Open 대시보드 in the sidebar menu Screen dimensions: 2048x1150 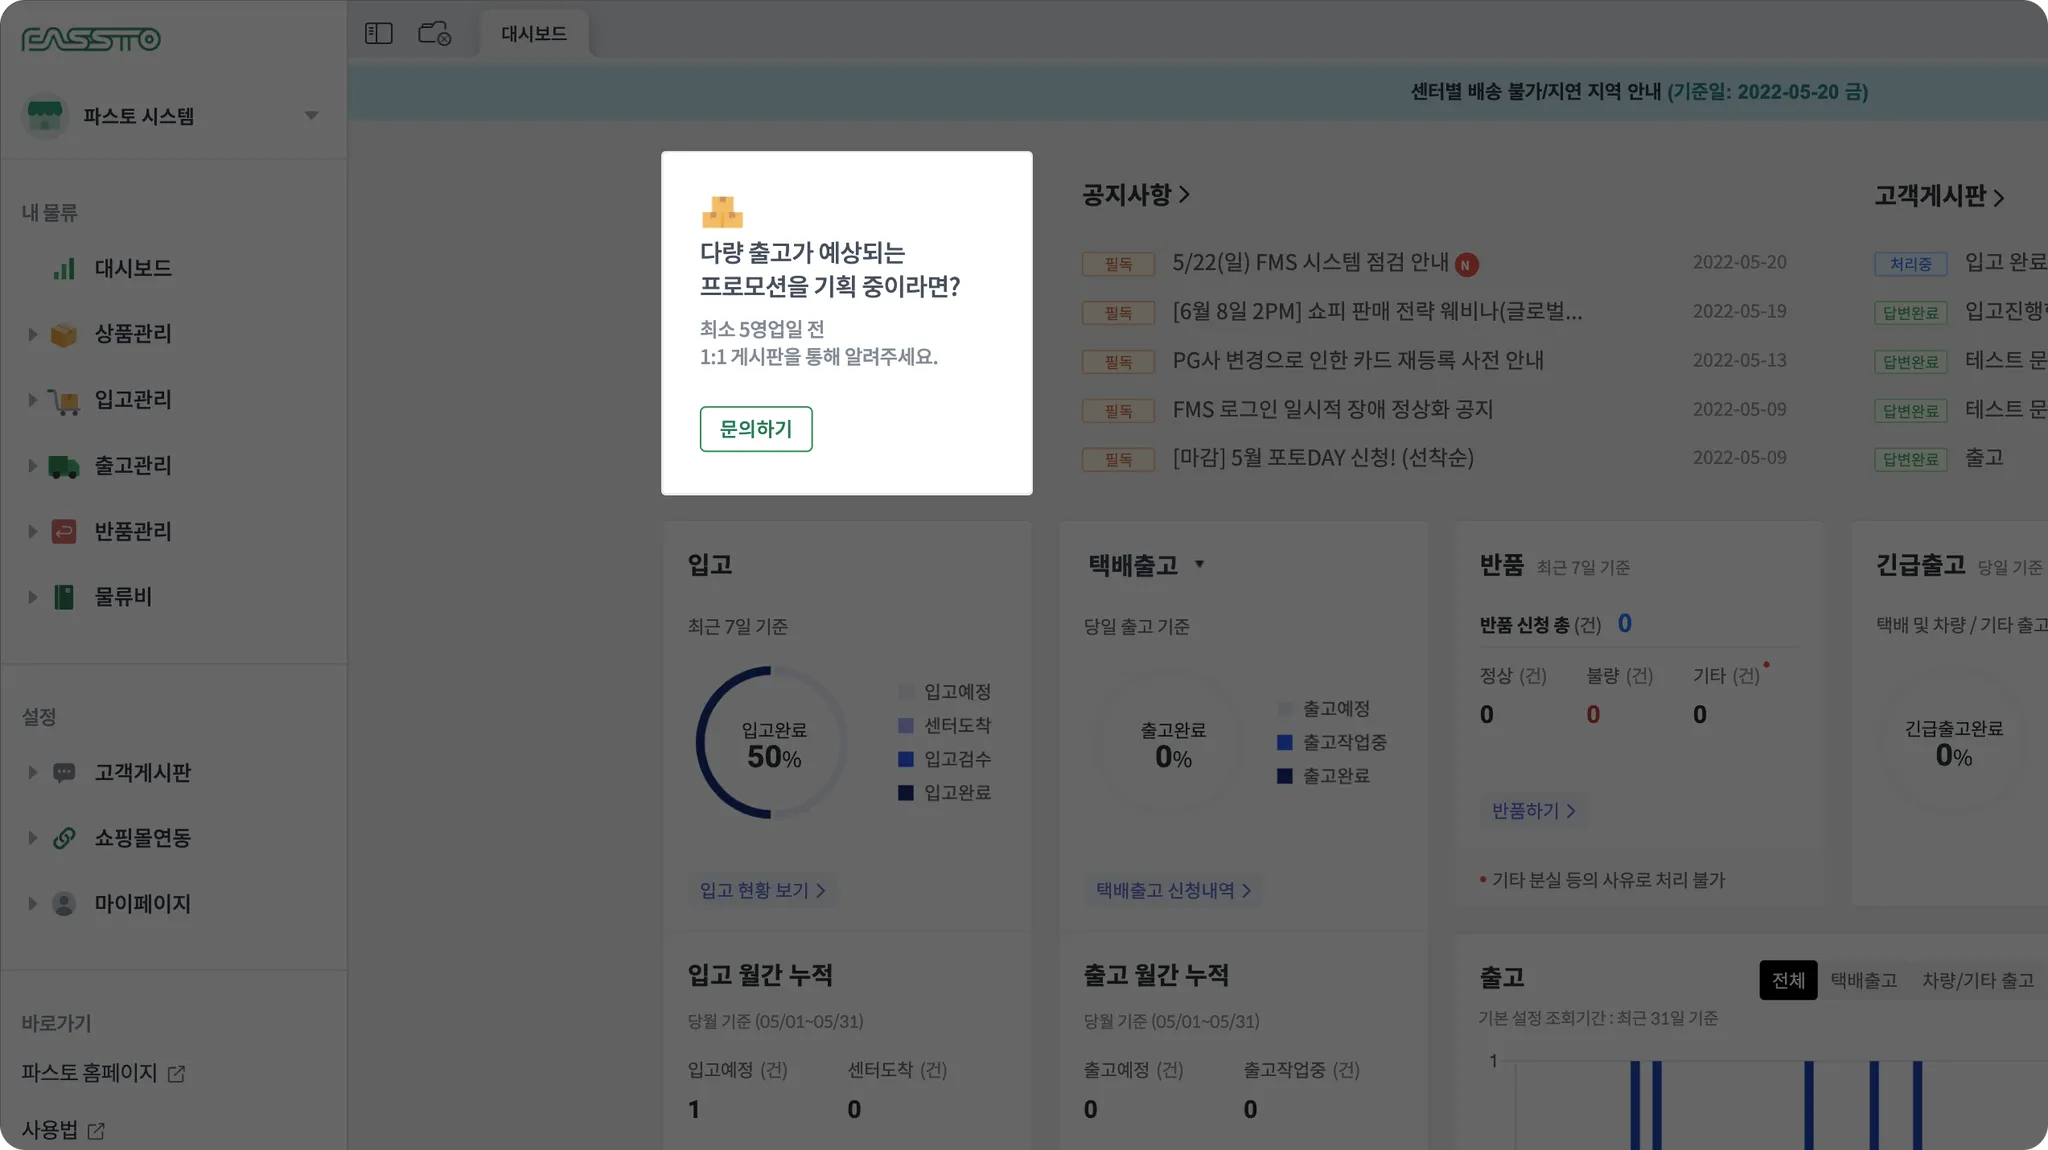132,268
